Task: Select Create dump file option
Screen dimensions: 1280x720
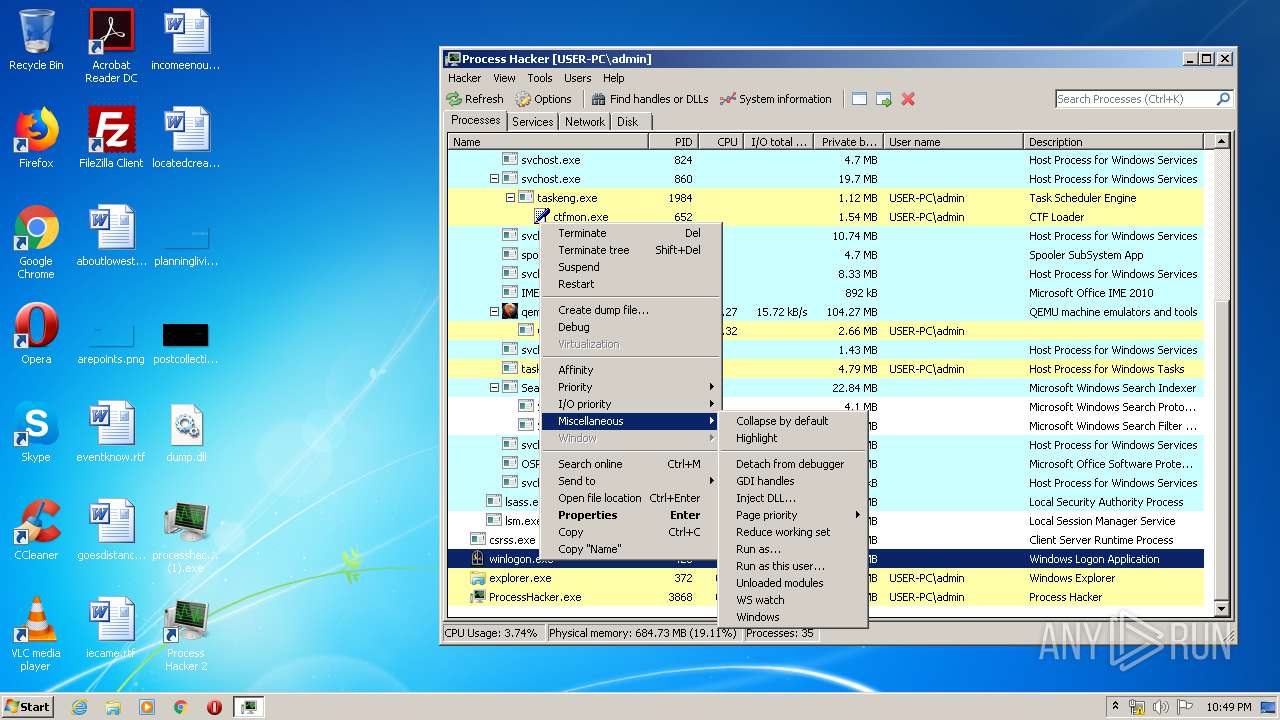Action: pos(630,310)
